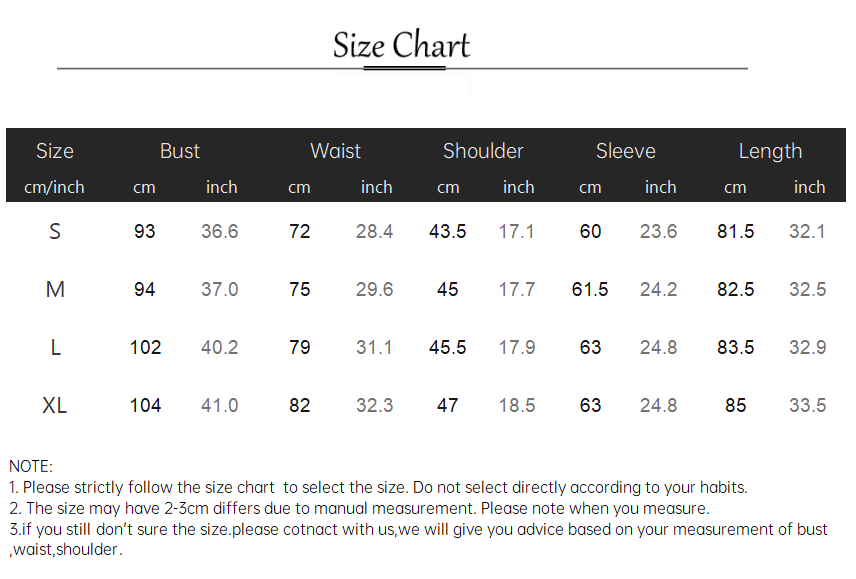This screenshot has height=579, width=856.
Task: Select sleeve value 61.5 for size M
Action: click(590, 289)
